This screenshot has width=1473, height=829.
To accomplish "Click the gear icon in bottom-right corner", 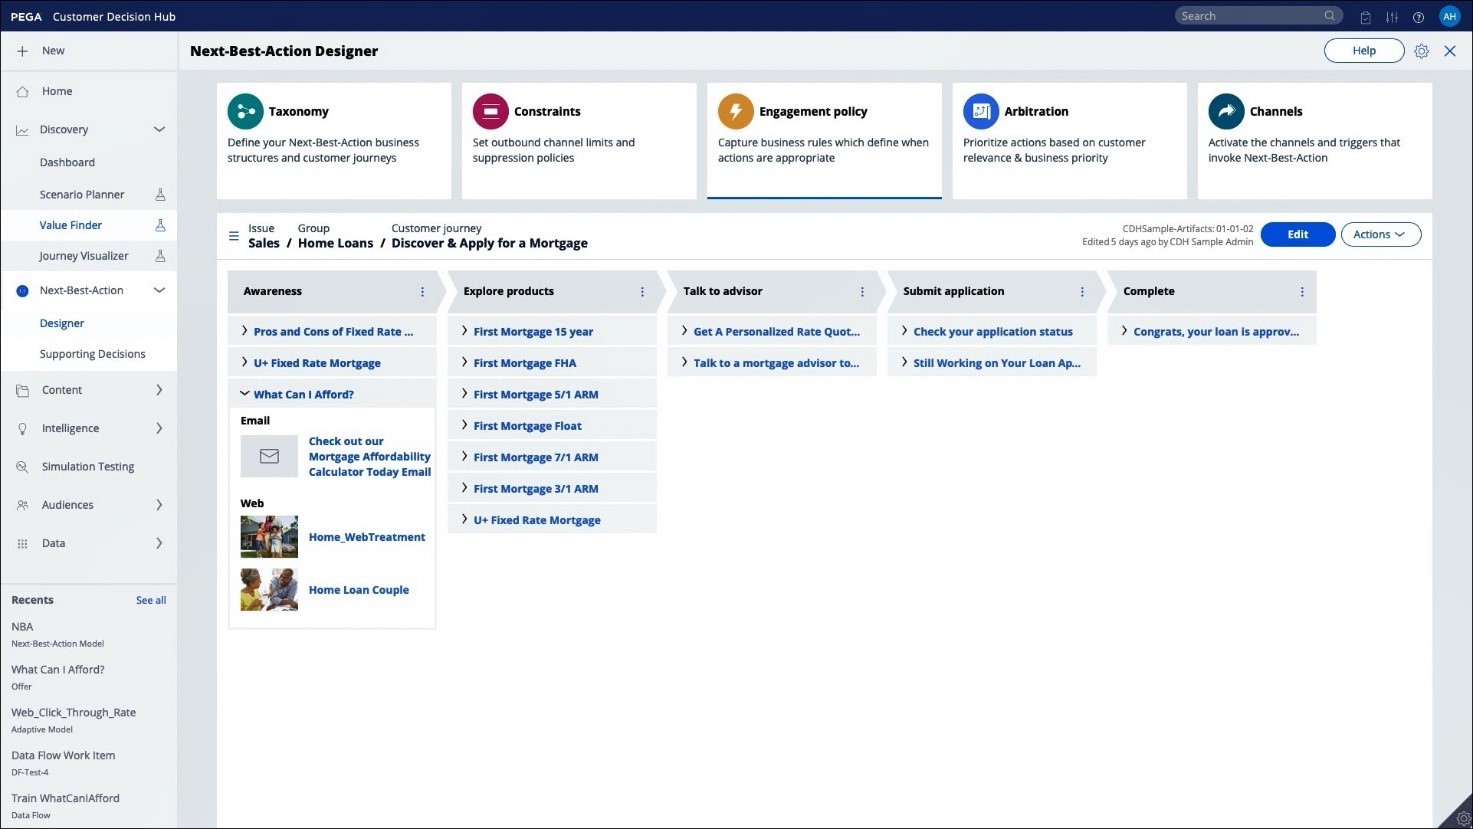I will [x=1463, y=818].
